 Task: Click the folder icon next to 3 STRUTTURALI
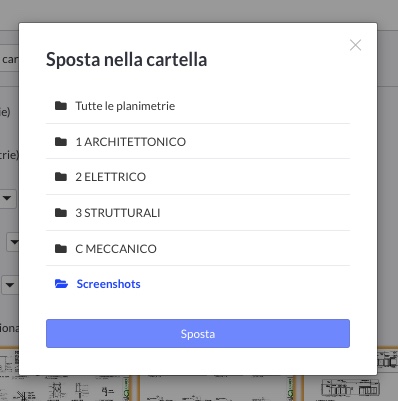tap(61, 212)
